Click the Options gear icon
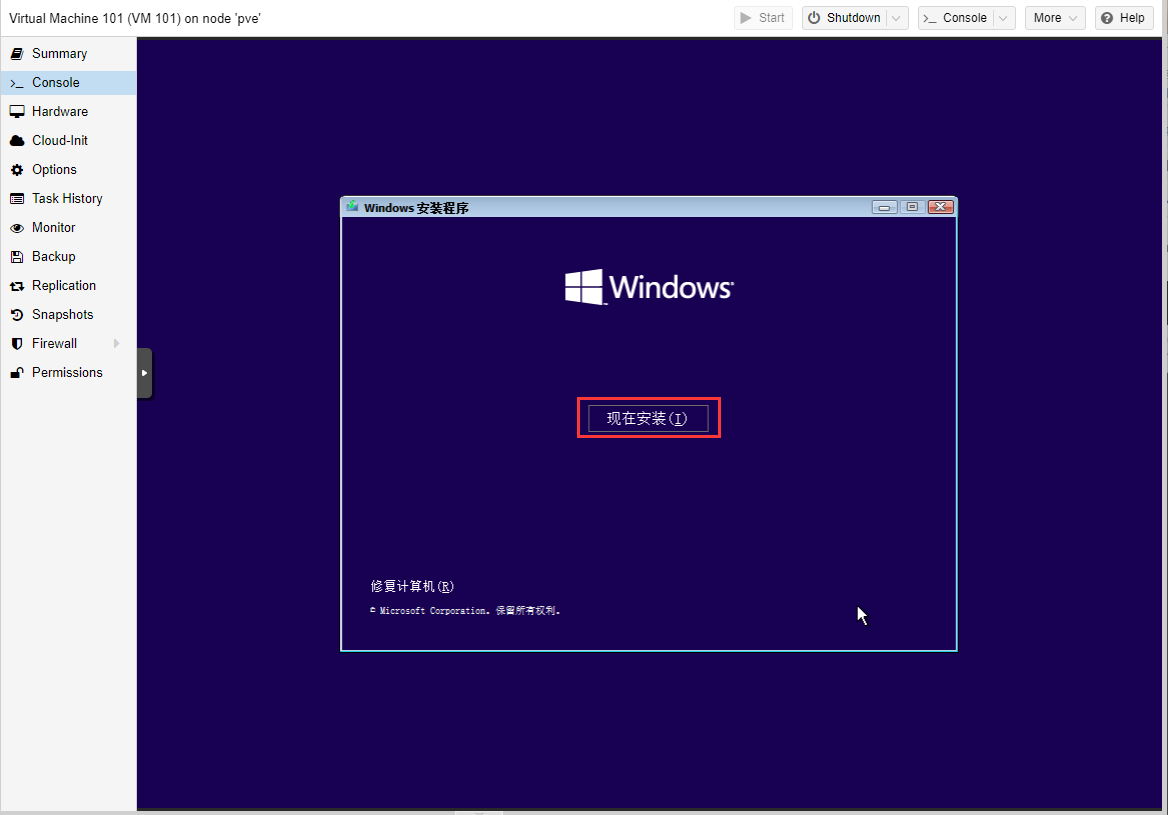This screenshot has width=1168, height=815. [x=17, y=170]
